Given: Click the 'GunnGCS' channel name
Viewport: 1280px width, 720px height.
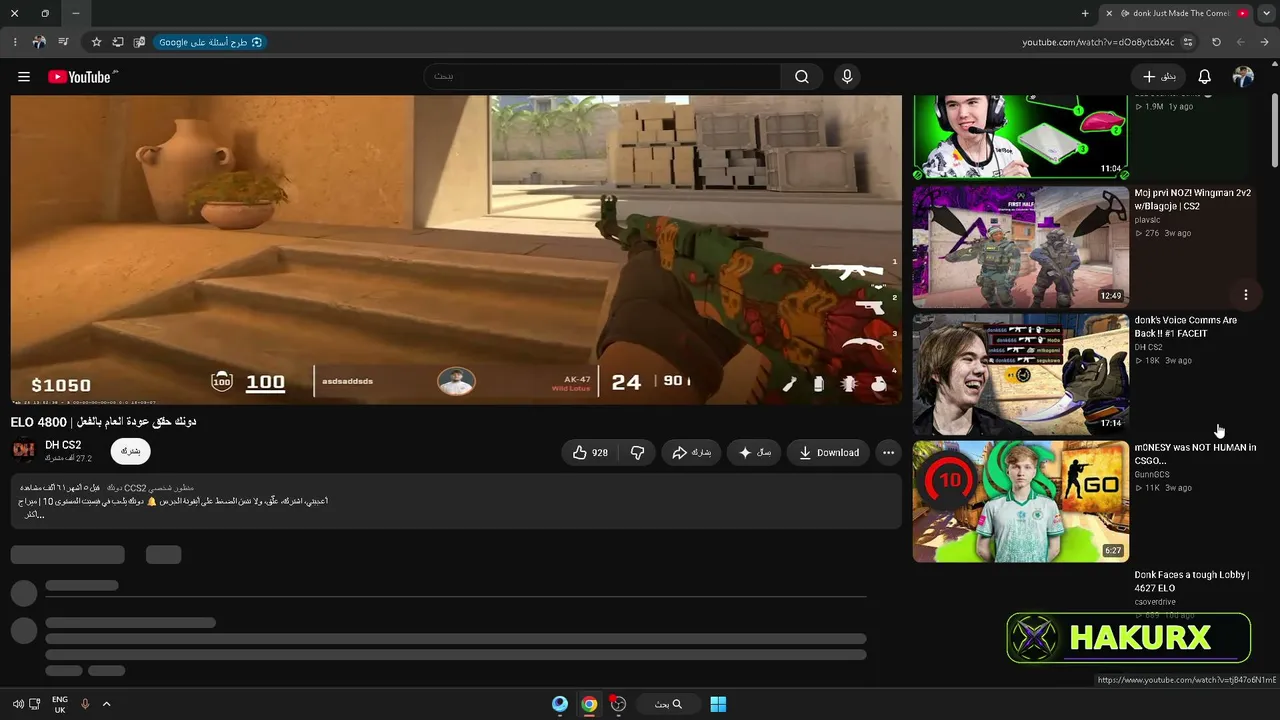Looking at the screenshot, I should (1152, 474).
